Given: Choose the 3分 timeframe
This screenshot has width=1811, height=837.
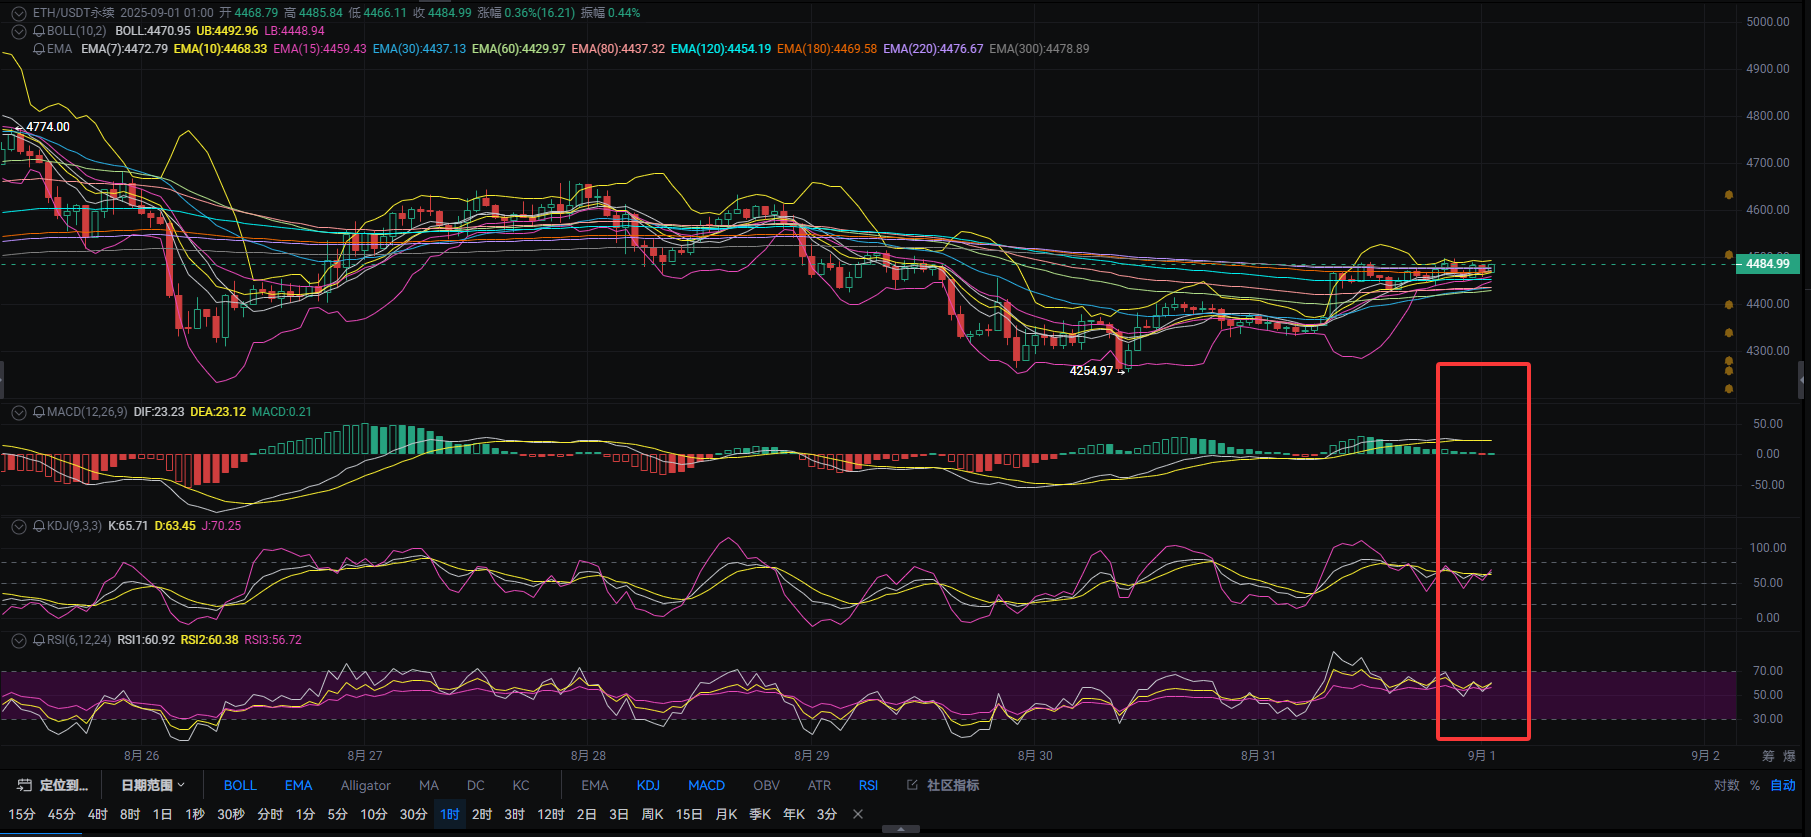Looking at the screenshot, I should (826, 814).
